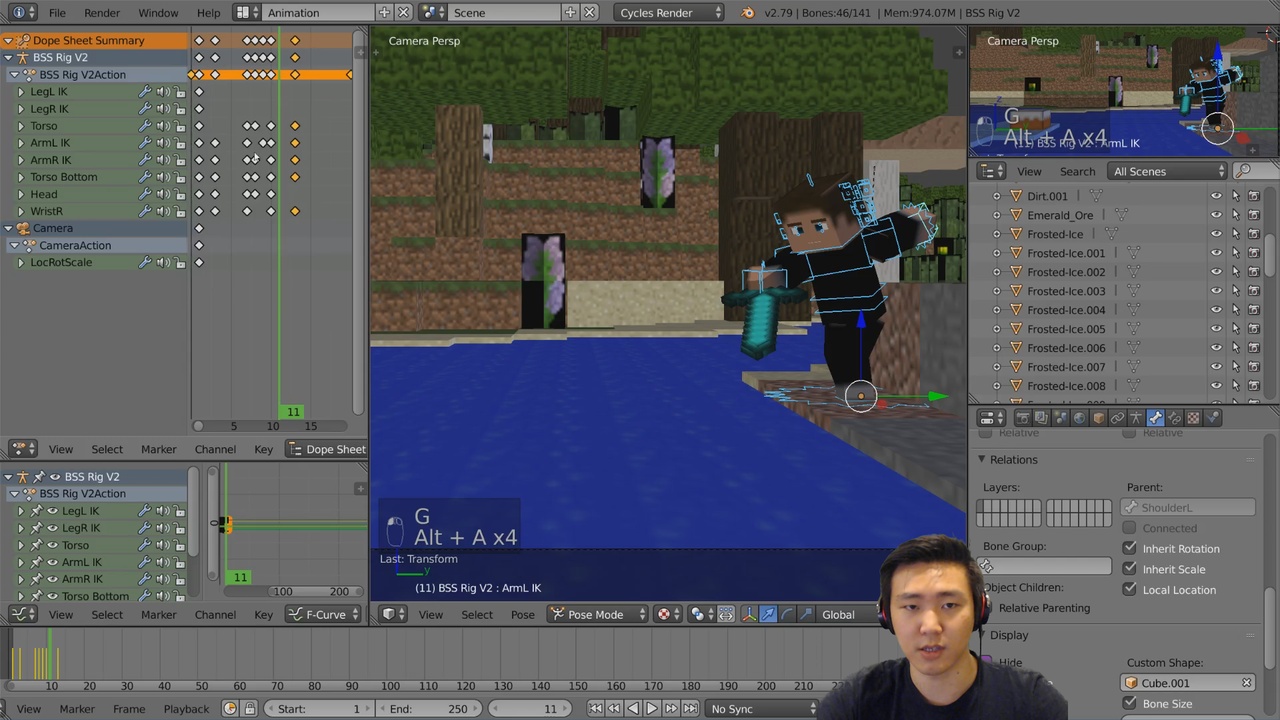Click the Start frame field
1280x720 pixels.
click(319, 709)
